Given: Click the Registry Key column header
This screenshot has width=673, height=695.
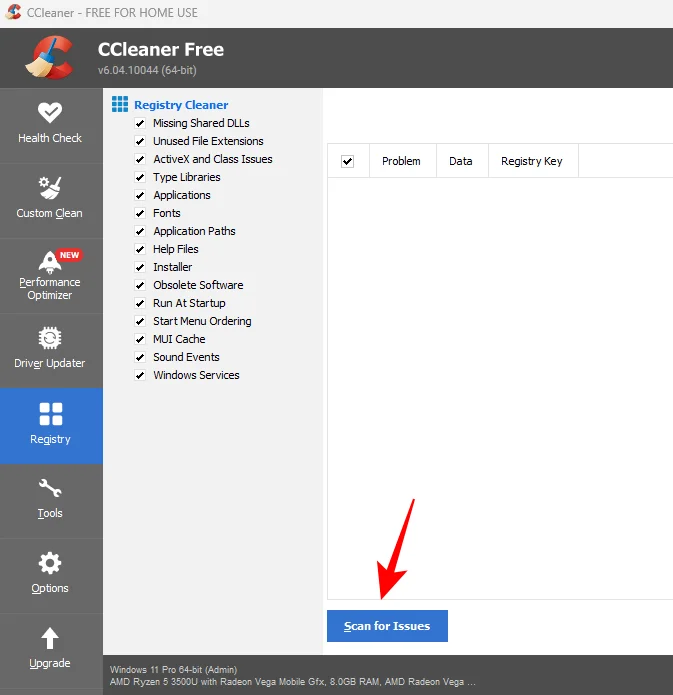Looking at the screenshot, I should point(531,161).
